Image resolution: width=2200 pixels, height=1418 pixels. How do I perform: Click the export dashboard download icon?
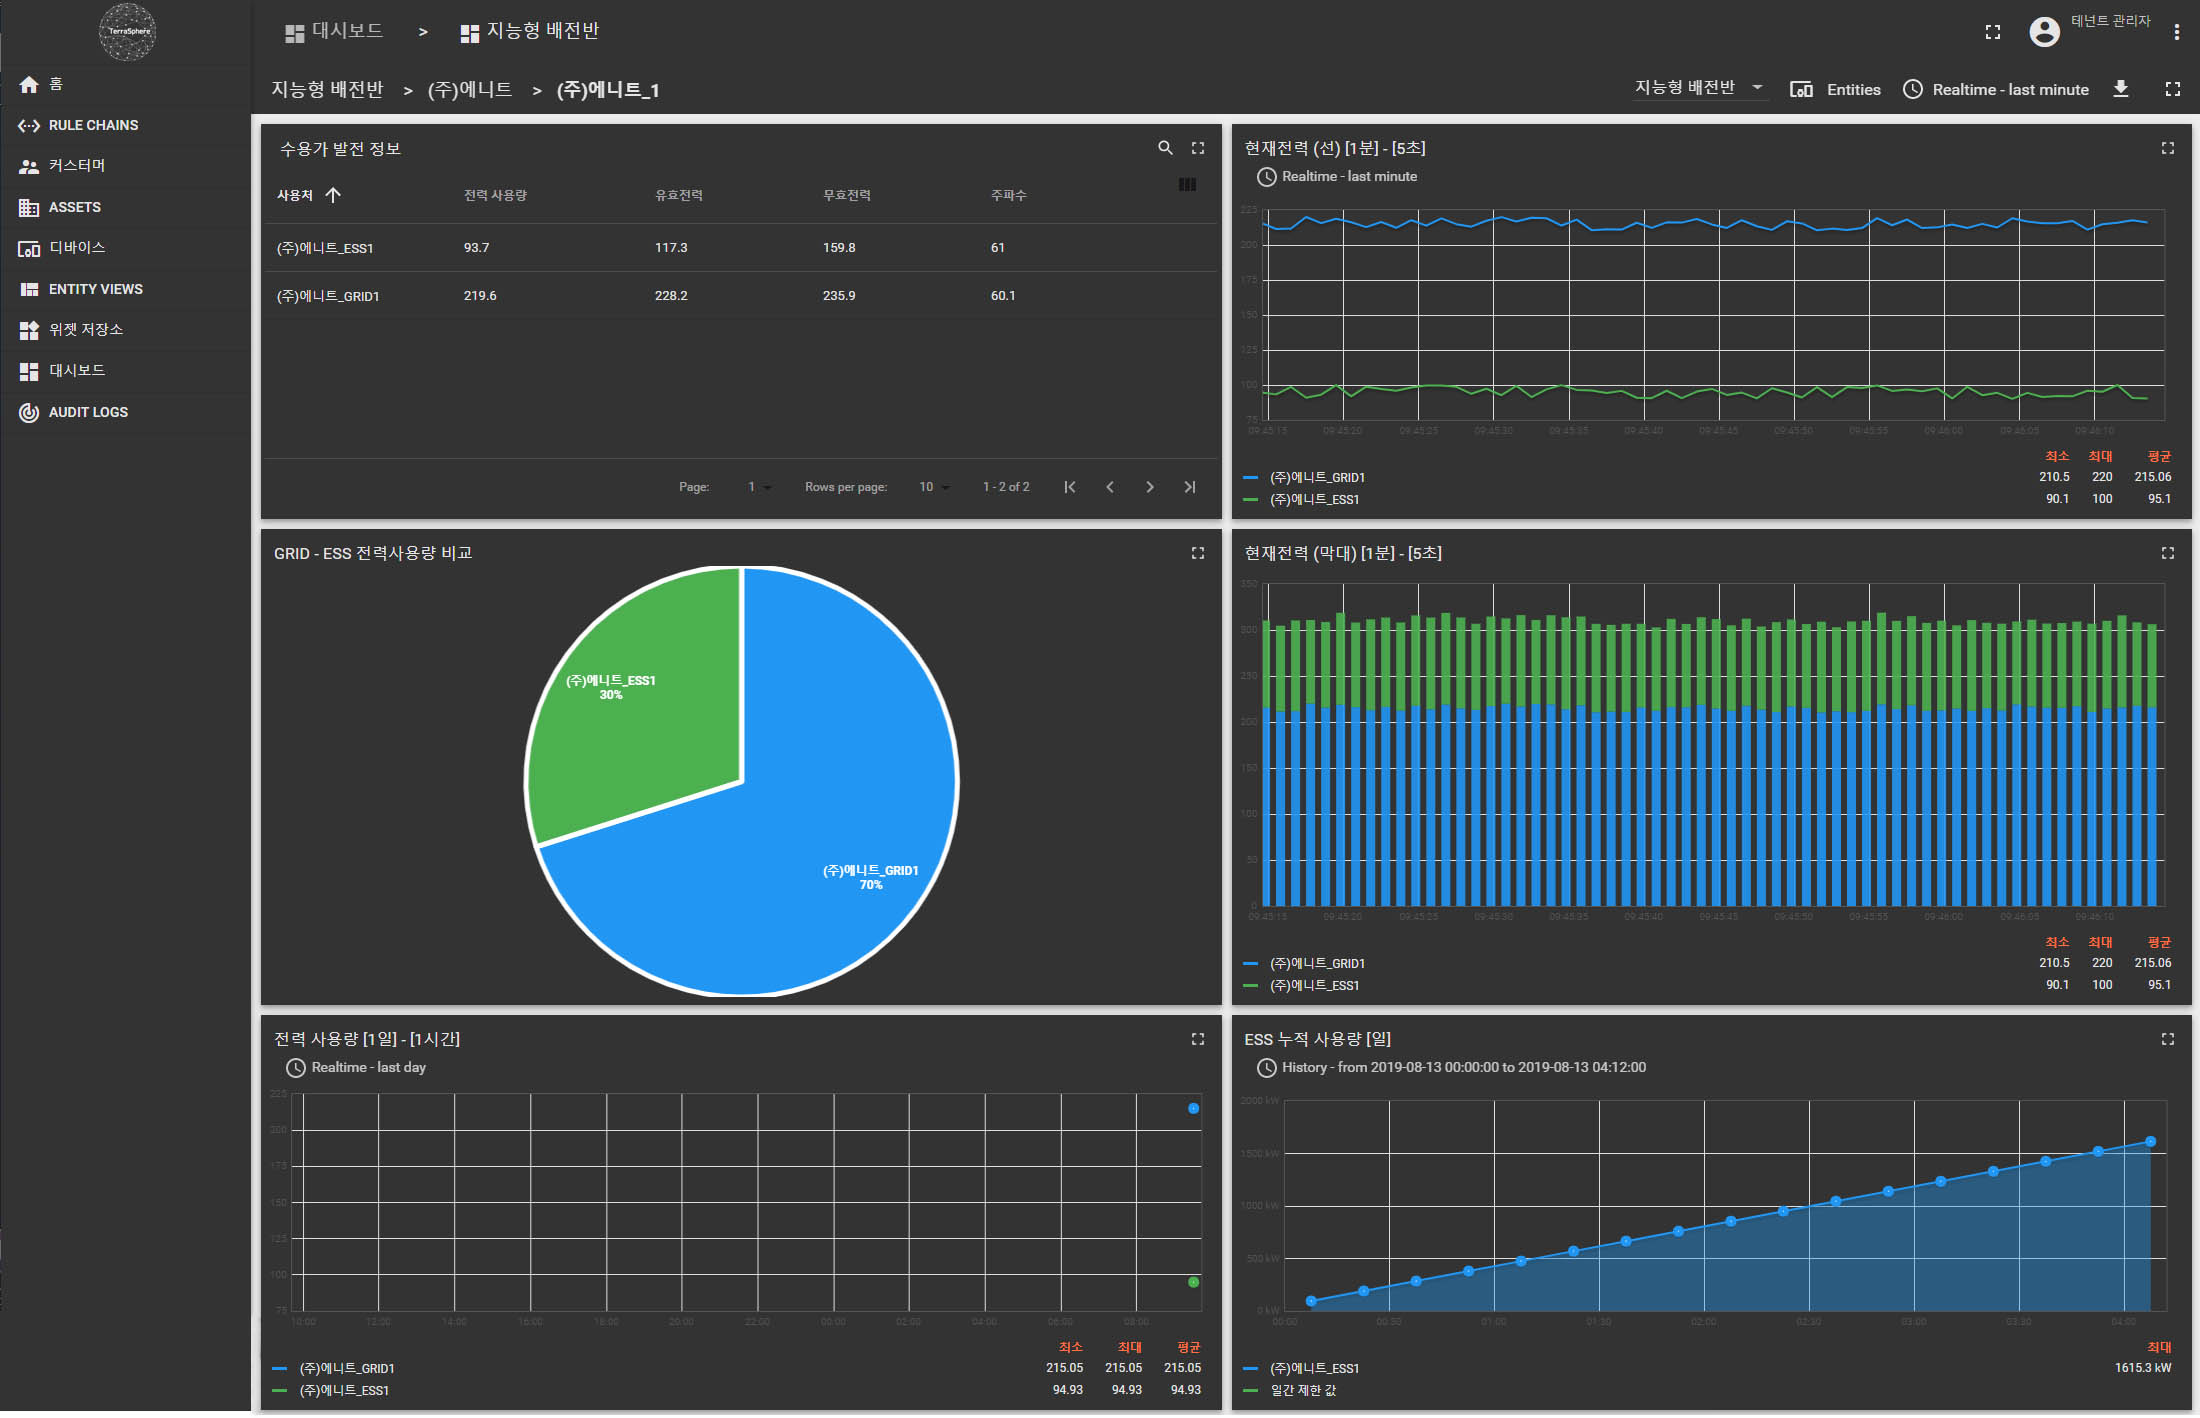click(x=2120, y=89)
